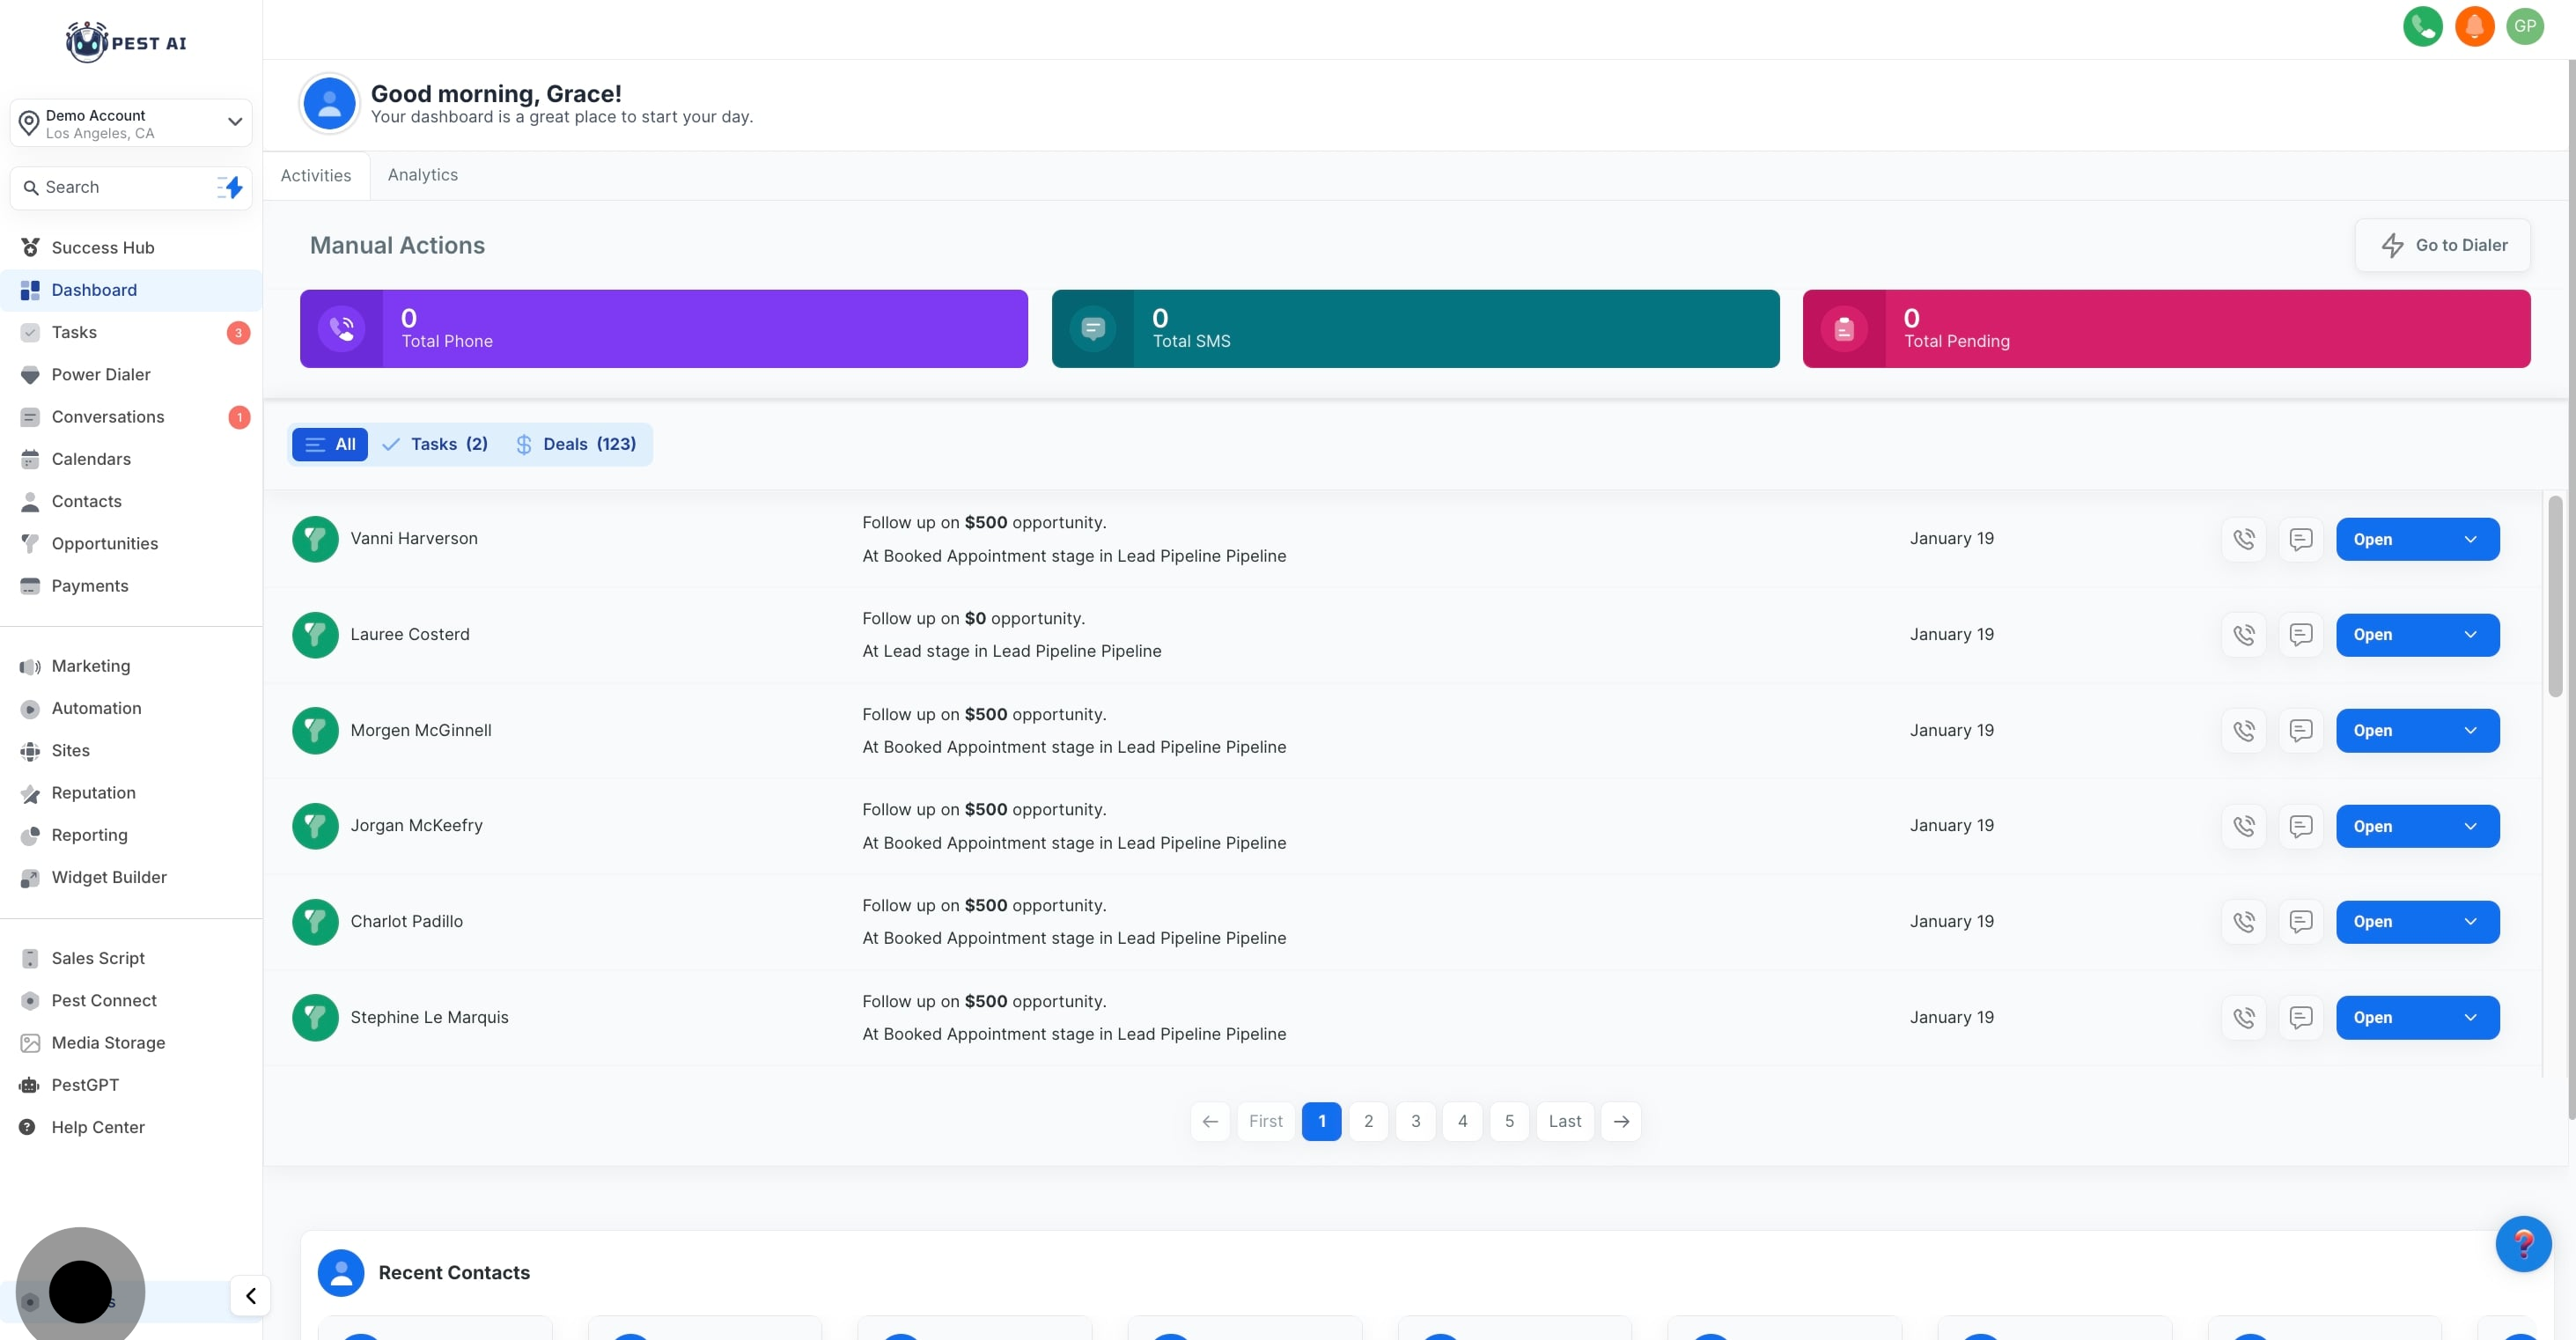This screenshot has height=1340, width=2576.
Task: Go to page 3 in pagination
Action: pyautogui.click(x=1415, y=1121)
